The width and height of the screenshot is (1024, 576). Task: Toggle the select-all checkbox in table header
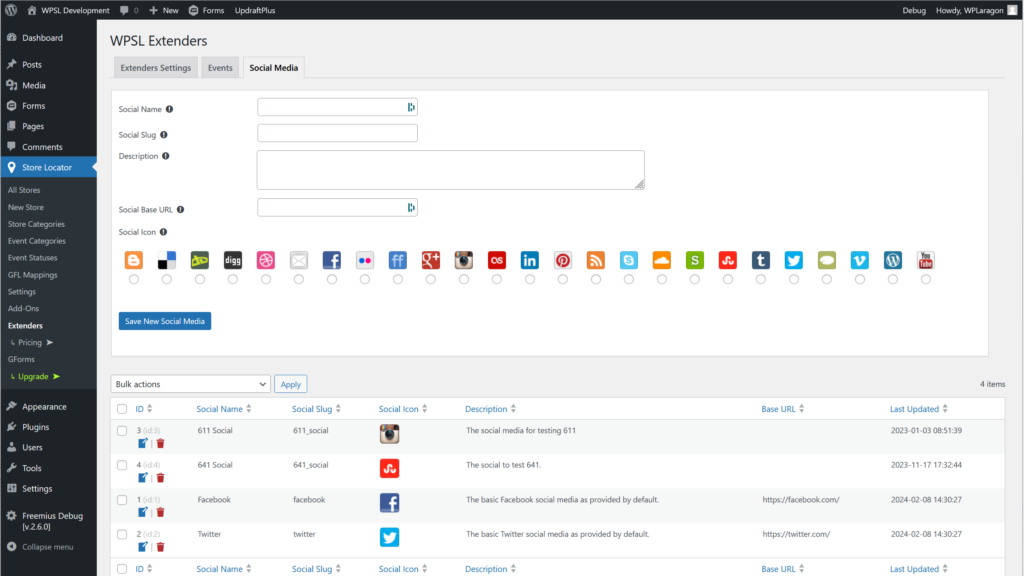click(122, 409)
